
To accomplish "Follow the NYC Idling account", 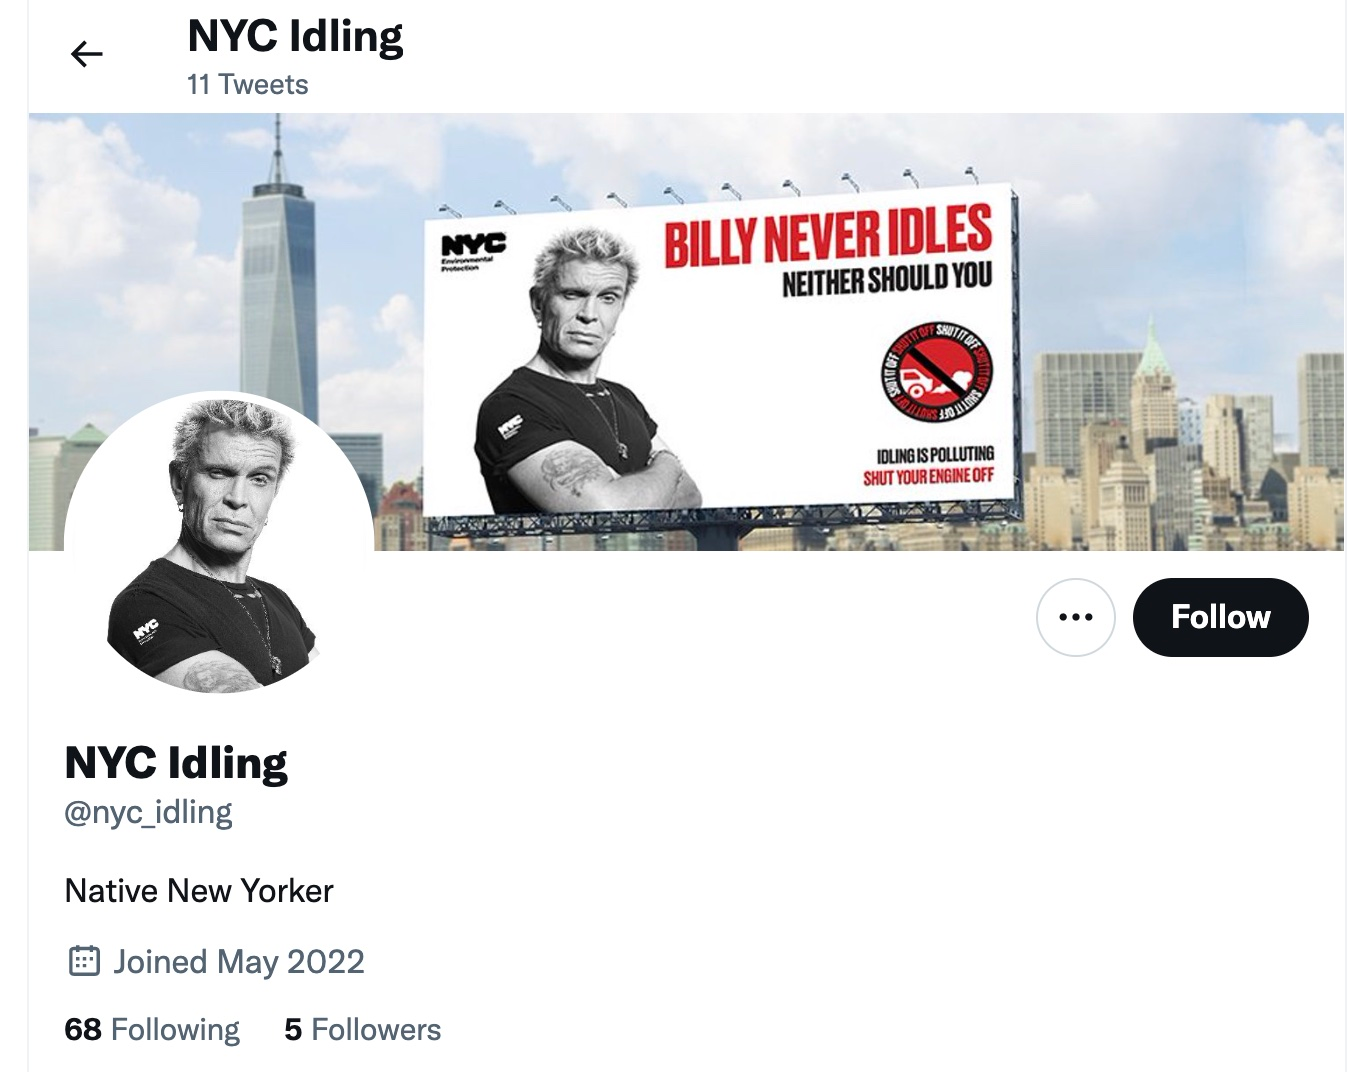I will tap(1220, 617).
